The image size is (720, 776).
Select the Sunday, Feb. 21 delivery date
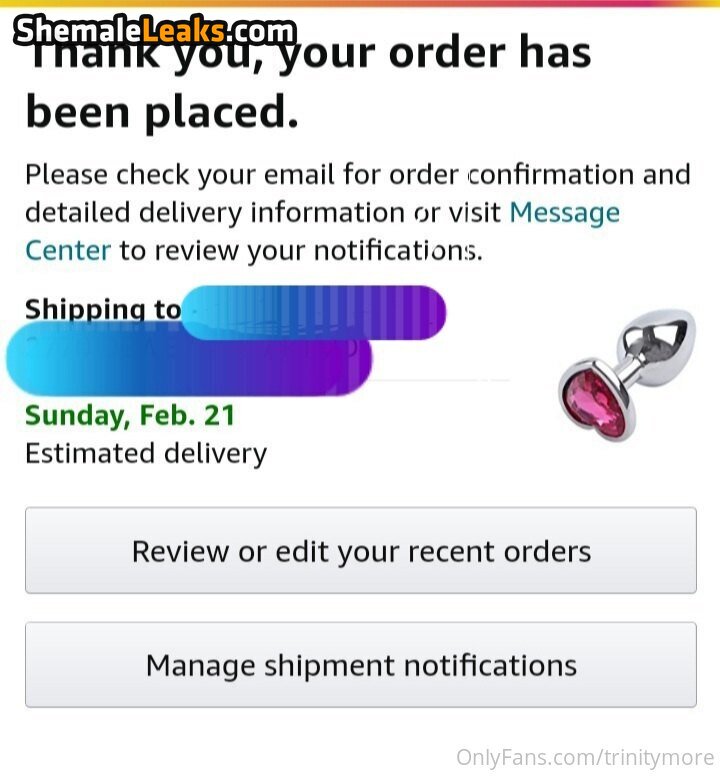pyautogui.click(x=130, y=415)
